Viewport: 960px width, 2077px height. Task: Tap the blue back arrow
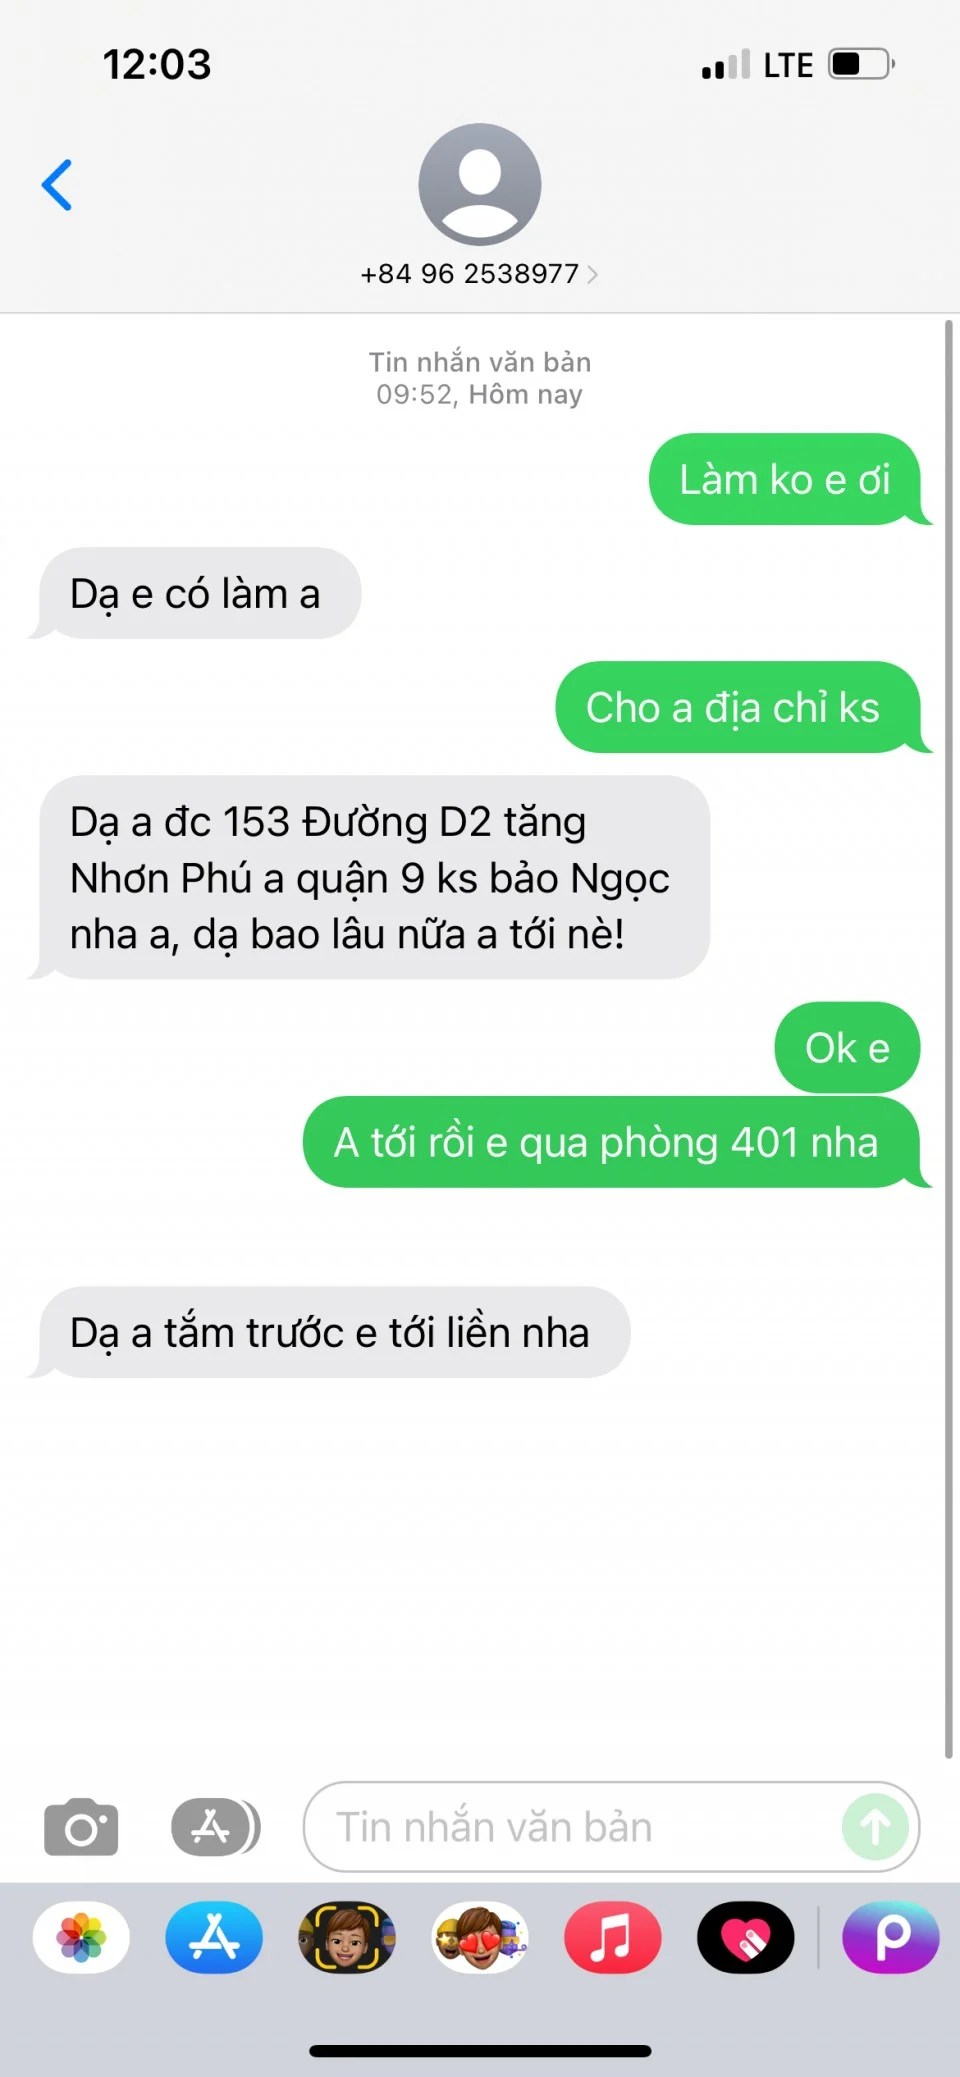(57, 185)
